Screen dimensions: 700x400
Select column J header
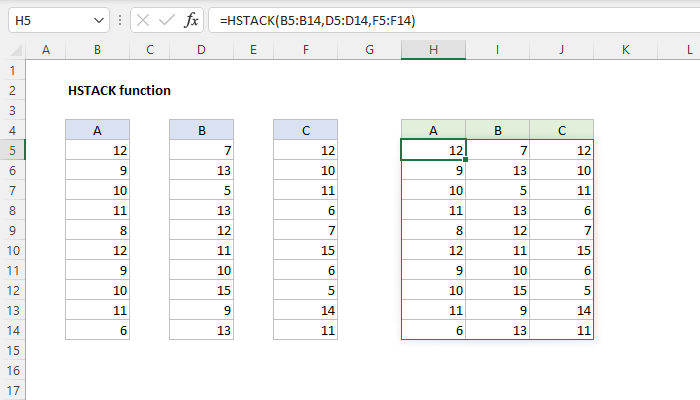[x=562, y=50]
